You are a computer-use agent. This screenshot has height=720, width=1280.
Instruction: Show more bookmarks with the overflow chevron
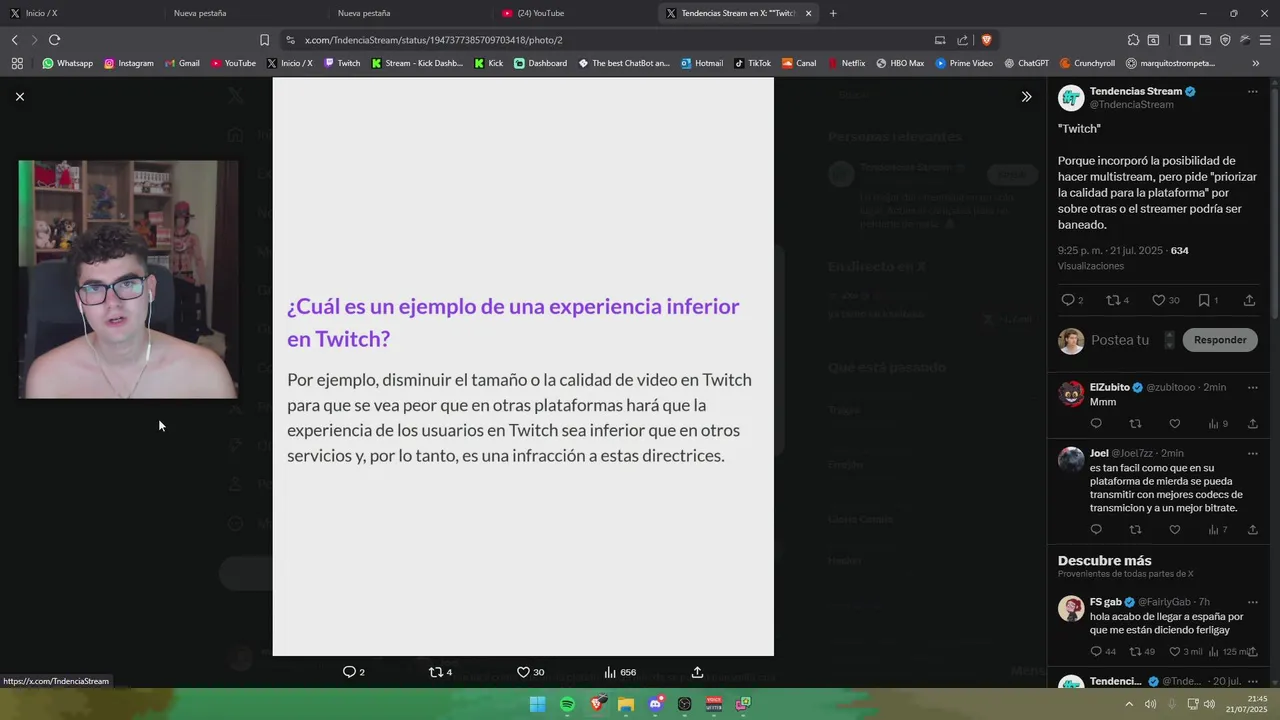tap(1256, 63)
